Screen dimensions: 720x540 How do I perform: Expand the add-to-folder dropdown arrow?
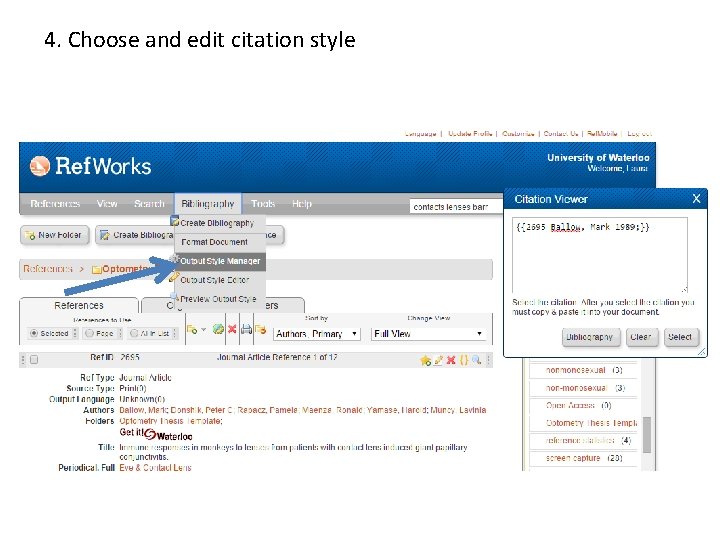tap(203, 330)
